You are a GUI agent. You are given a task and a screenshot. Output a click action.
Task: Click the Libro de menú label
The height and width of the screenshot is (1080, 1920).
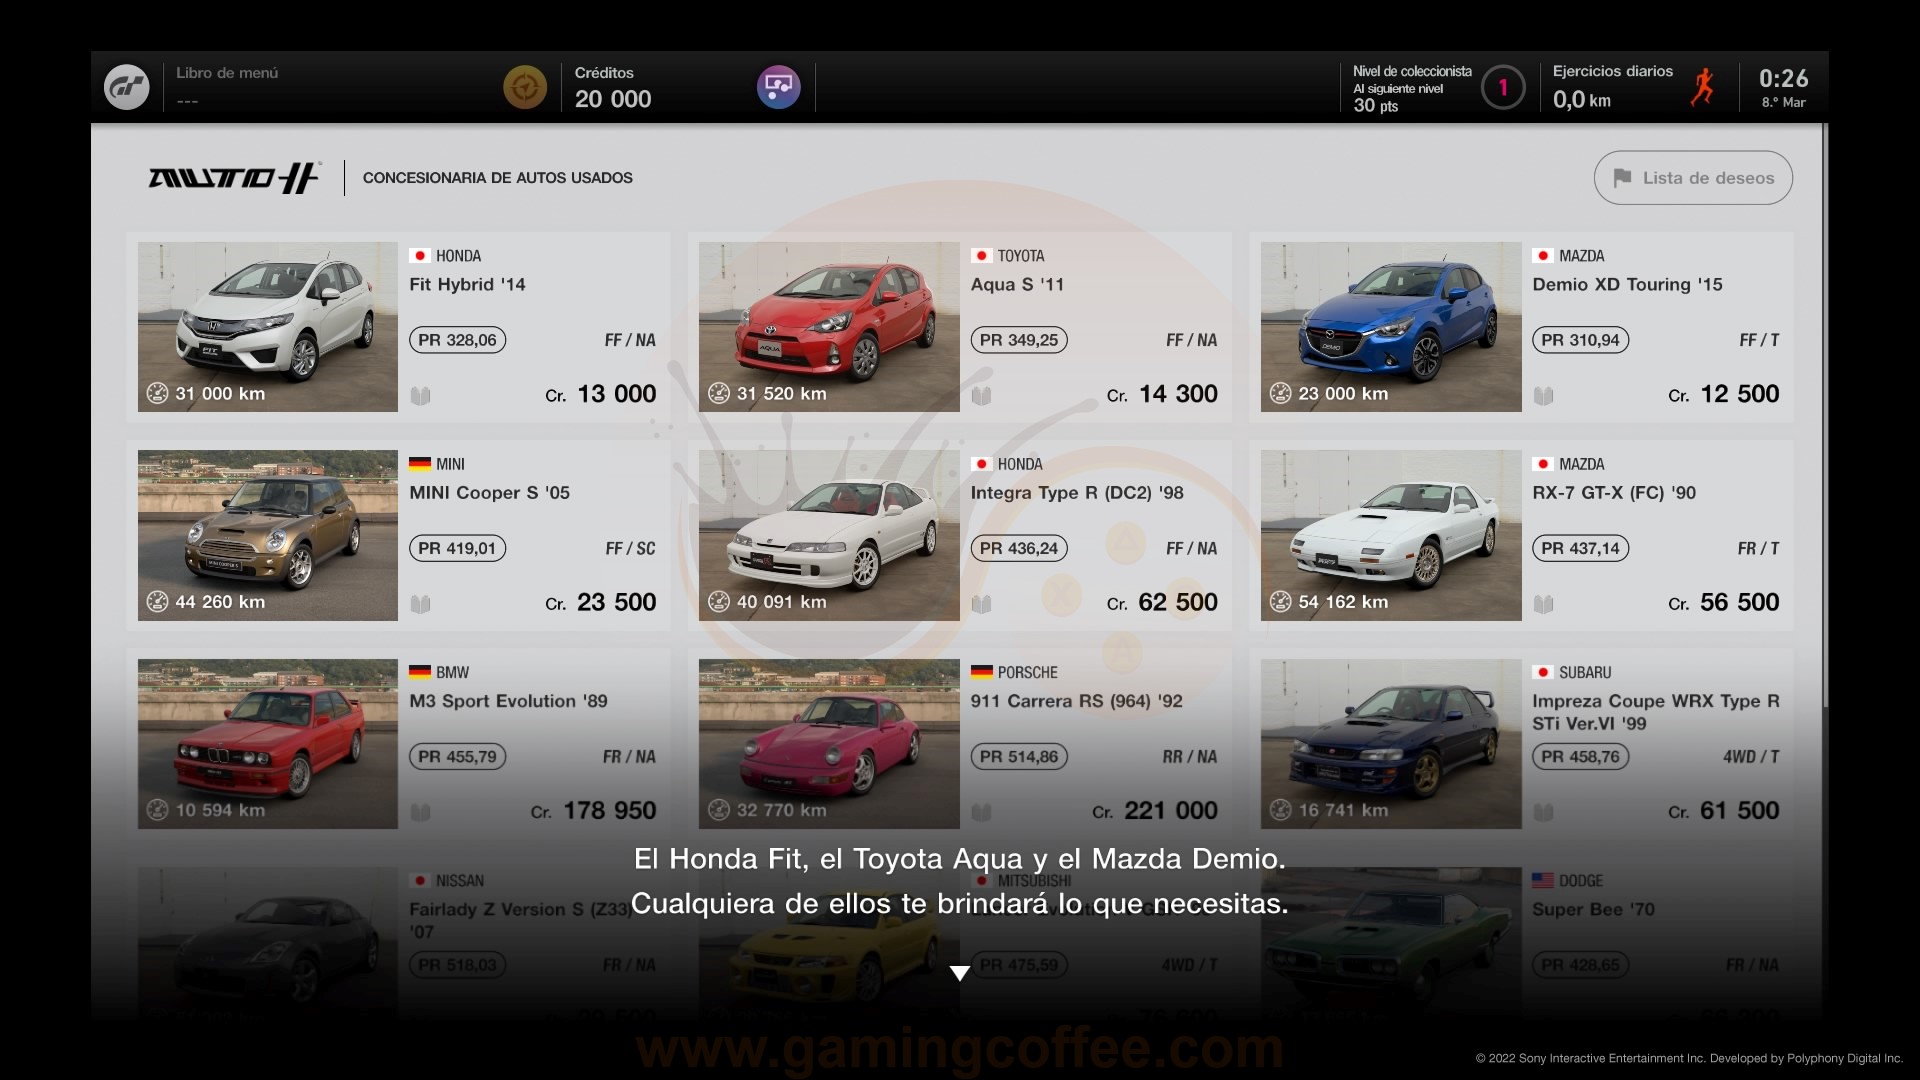pos(227,73)
